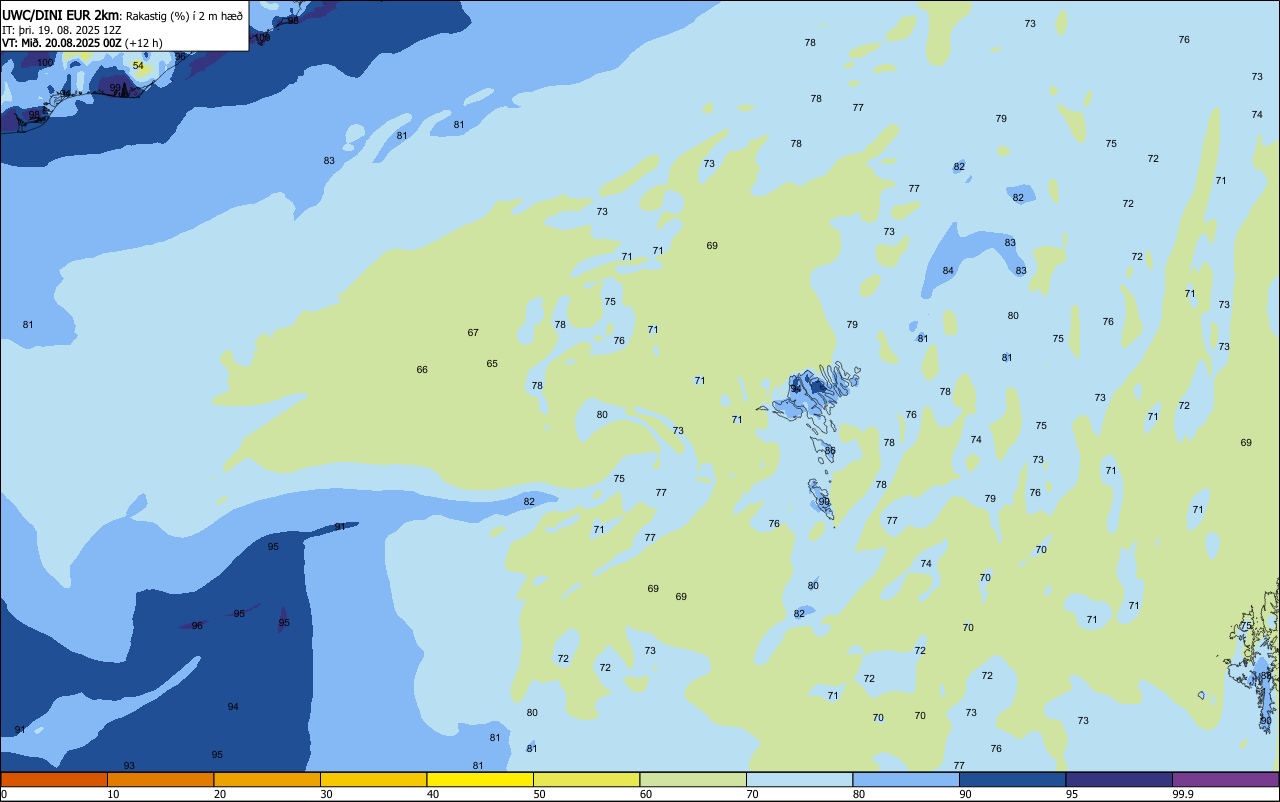Pick the 60–70 light green legend swatch
The image size is (1280, 802).
coord(693,779)
